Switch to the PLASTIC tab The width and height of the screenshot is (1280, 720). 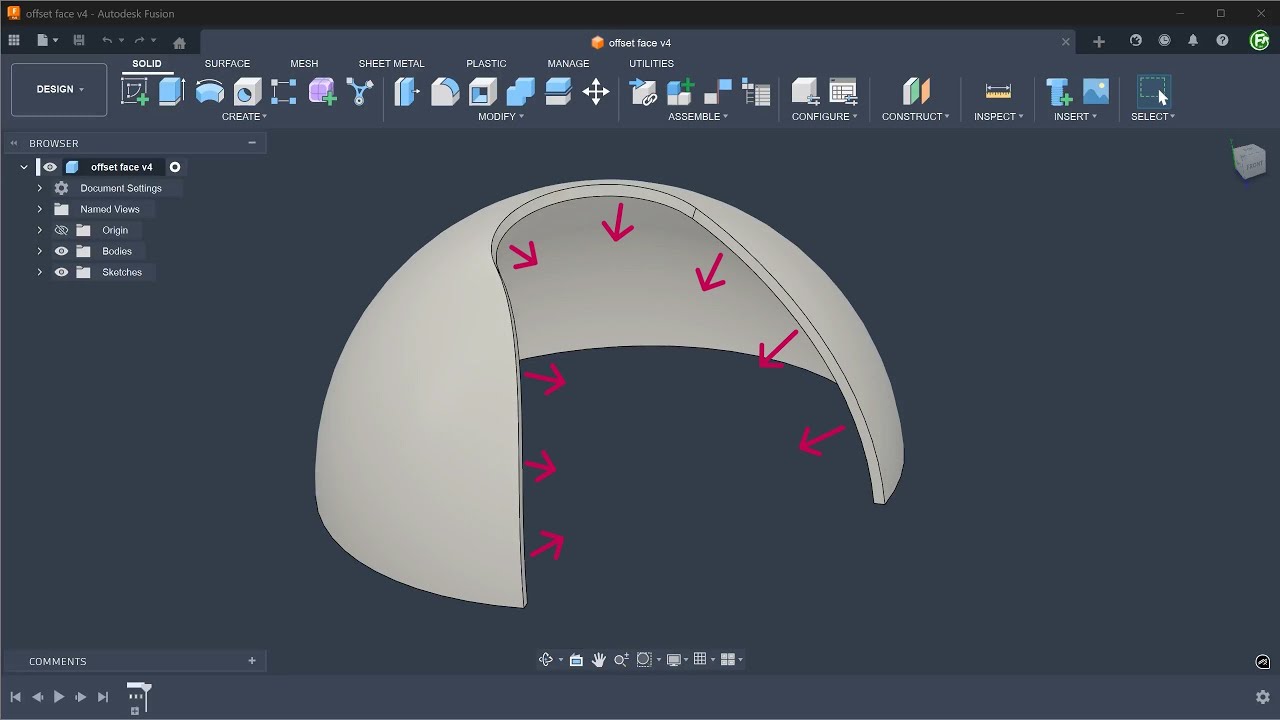point(486,64)
